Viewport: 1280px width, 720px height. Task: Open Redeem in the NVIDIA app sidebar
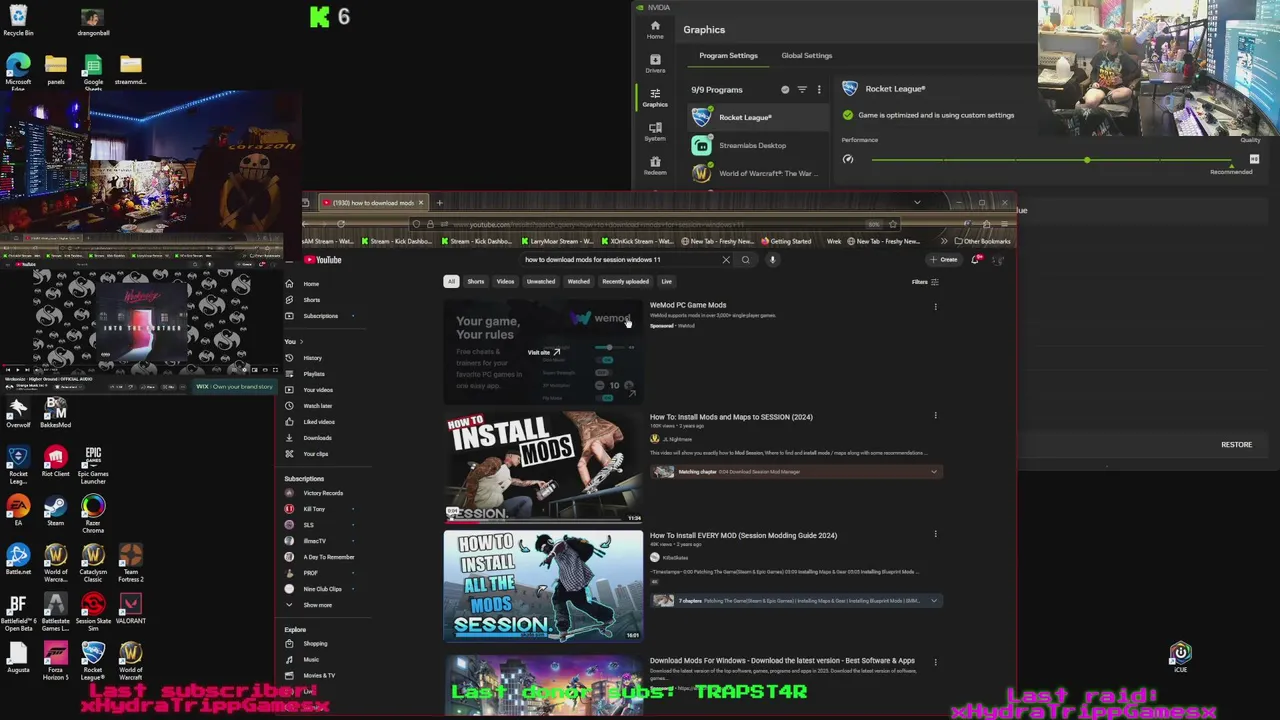coord(655,165)
